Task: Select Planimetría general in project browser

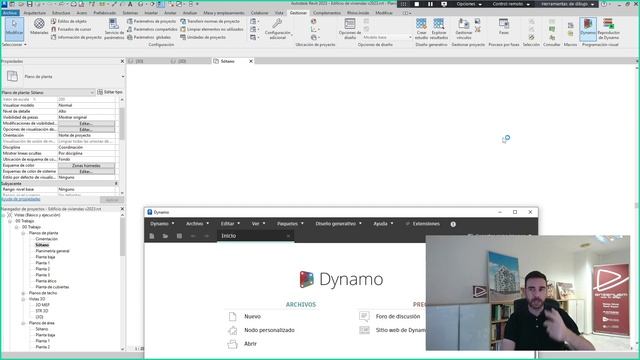Action: [x=52, y=251]
